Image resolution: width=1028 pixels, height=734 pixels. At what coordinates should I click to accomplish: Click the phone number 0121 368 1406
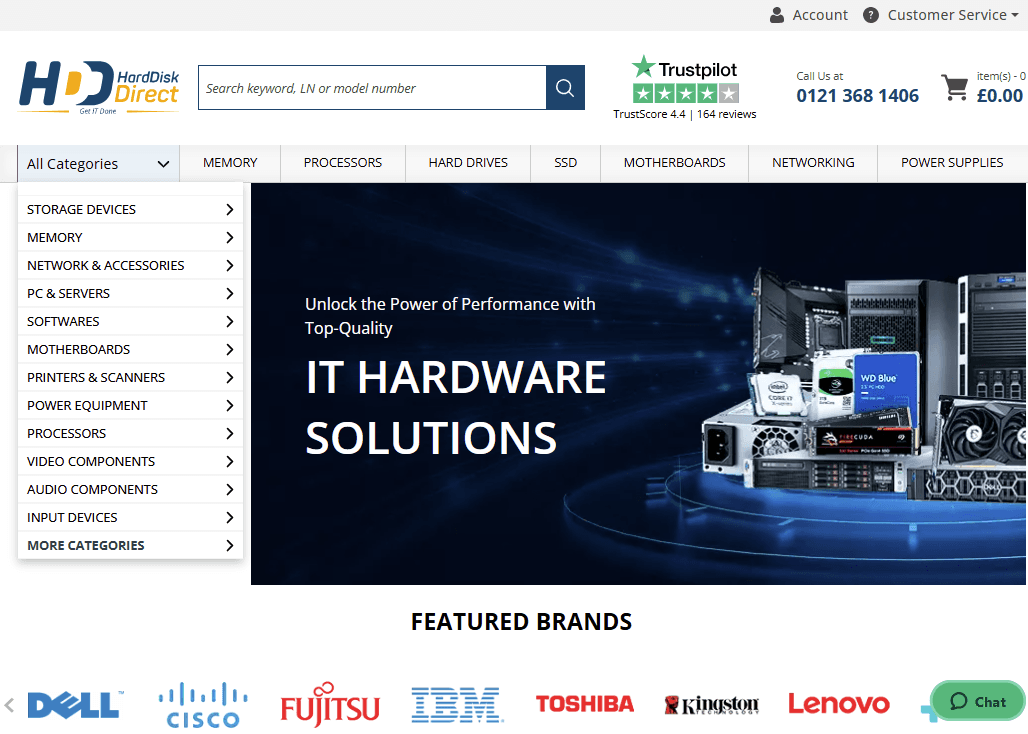pyautogui.click(x=857, y=95)
